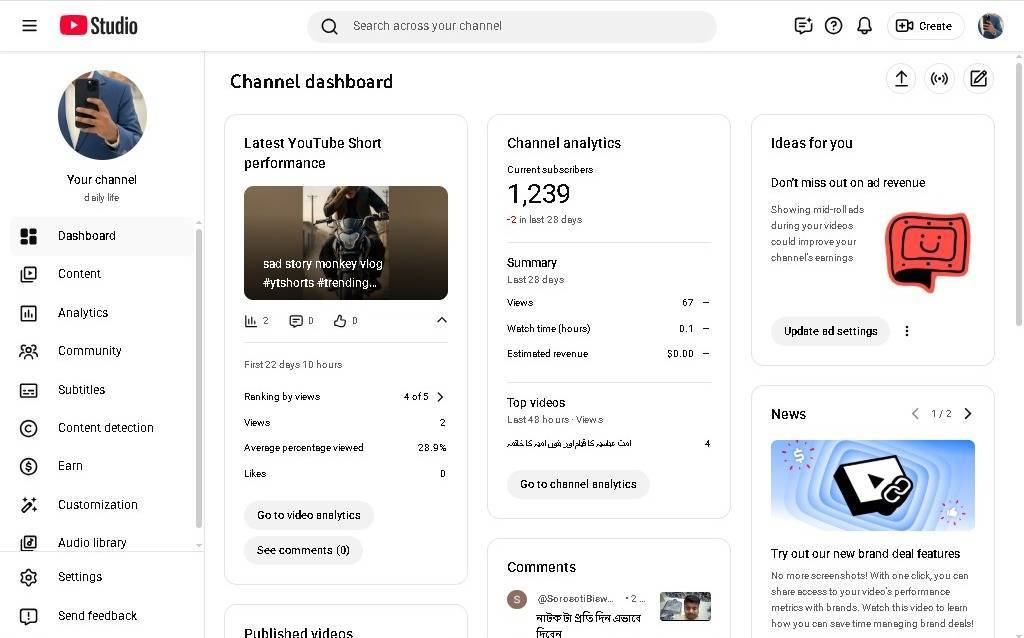Click the Go live broadcast icon
Viewport: 1024px width, 638px height.
click(x=940, y=79)
